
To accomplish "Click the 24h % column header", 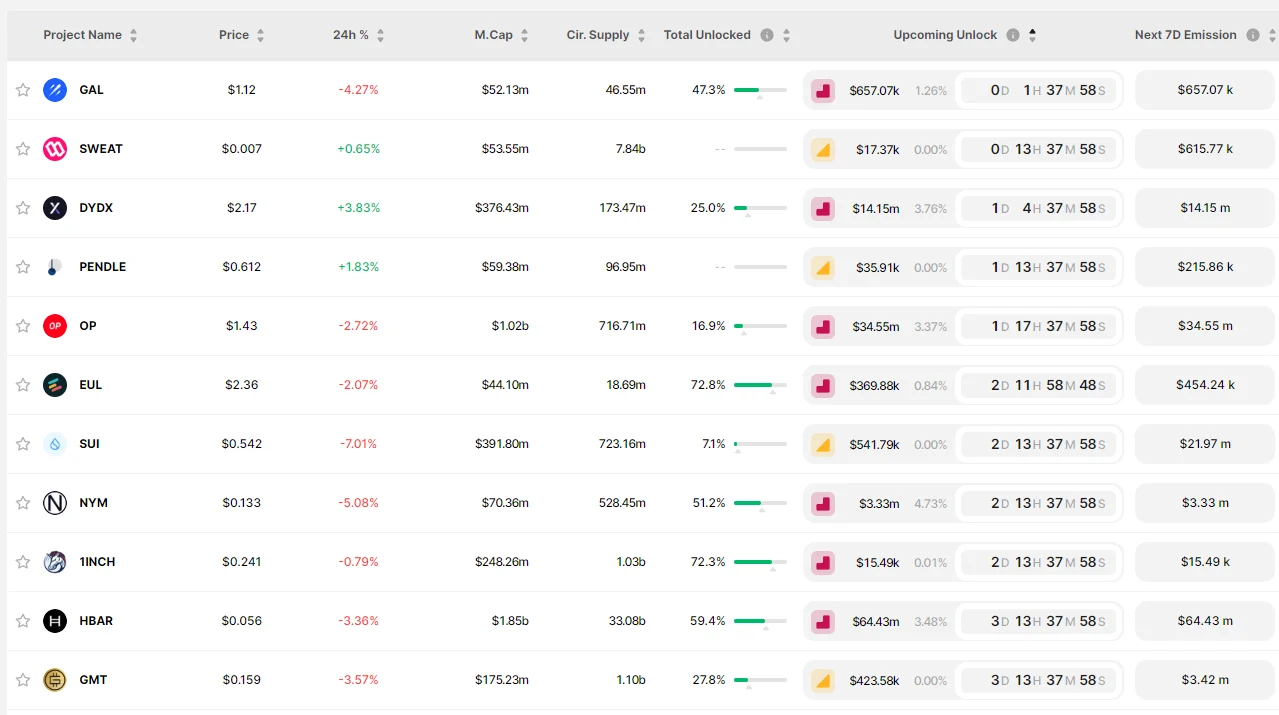I will tap(351, 35).
